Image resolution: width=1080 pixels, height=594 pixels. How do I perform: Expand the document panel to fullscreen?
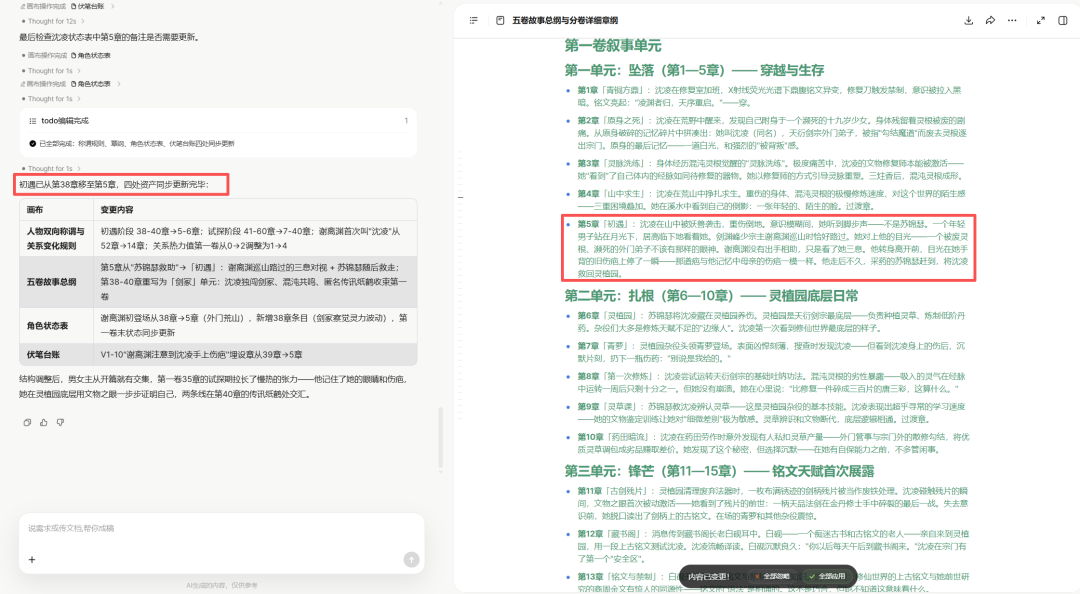(x=1041, y=21)
